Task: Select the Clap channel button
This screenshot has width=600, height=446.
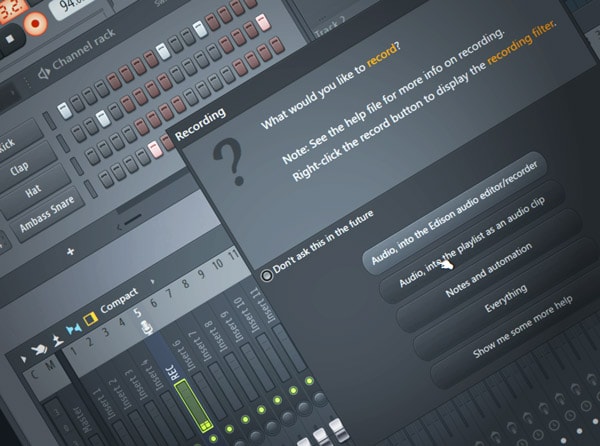Action: click(26, 166)
